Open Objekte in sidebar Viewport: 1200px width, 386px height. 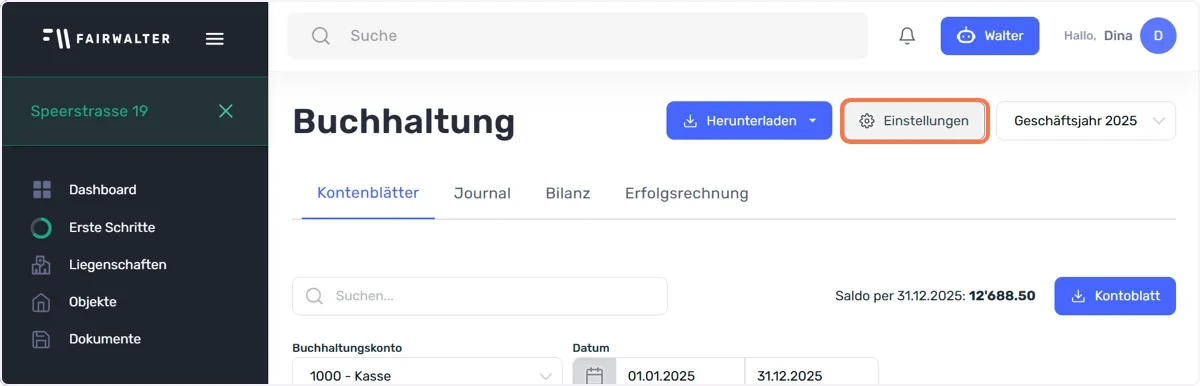pyautogui.click(x=92, y=302)
